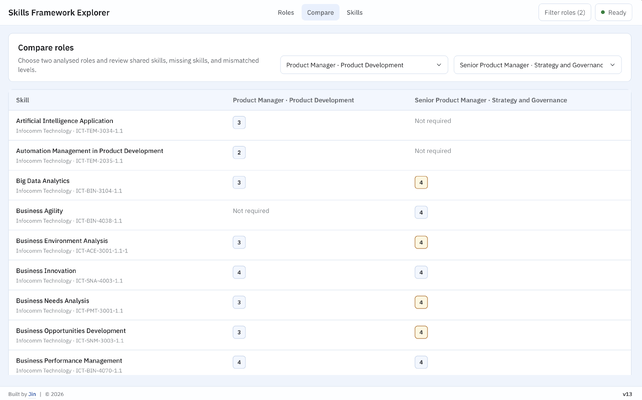Click the ICT-TEM-3034-1.1 skill code
Viewport: 642px width, 400px height.
click(99, 131)
